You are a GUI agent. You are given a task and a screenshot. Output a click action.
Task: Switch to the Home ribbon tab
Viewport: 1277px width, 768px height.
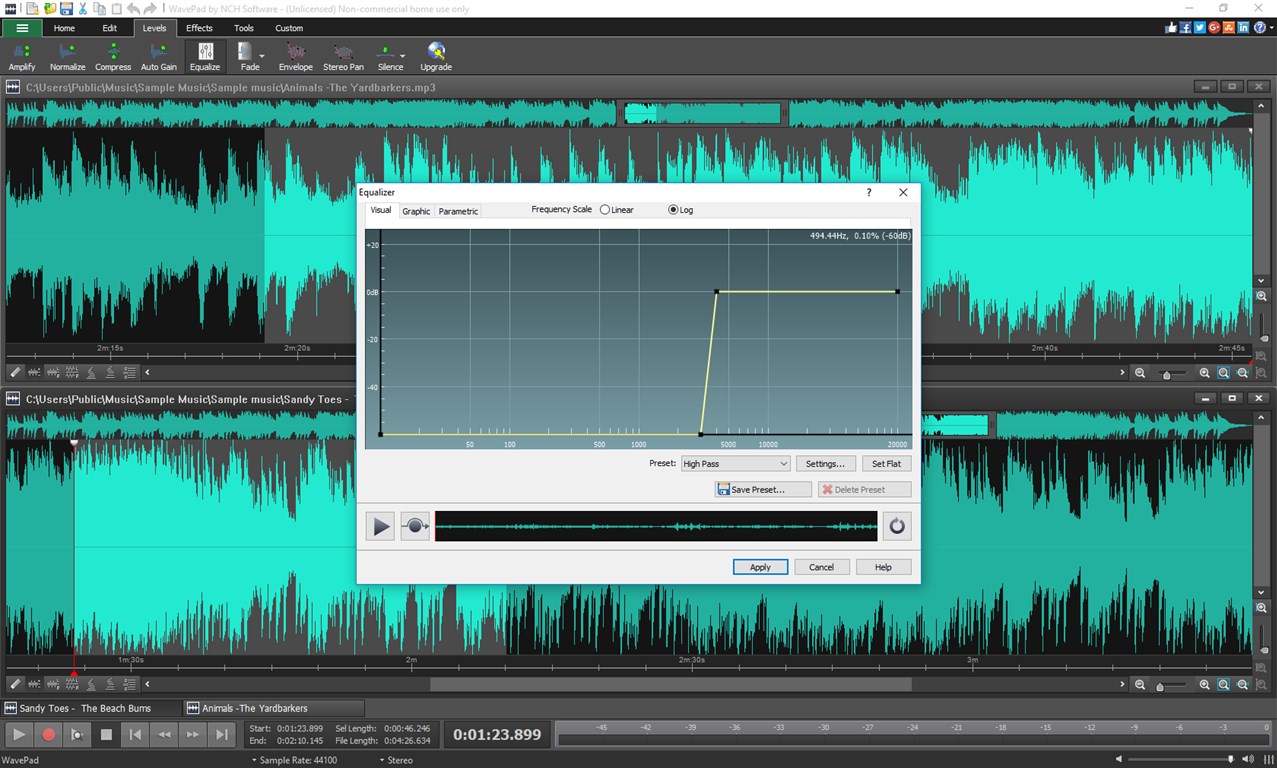point(64,28)
